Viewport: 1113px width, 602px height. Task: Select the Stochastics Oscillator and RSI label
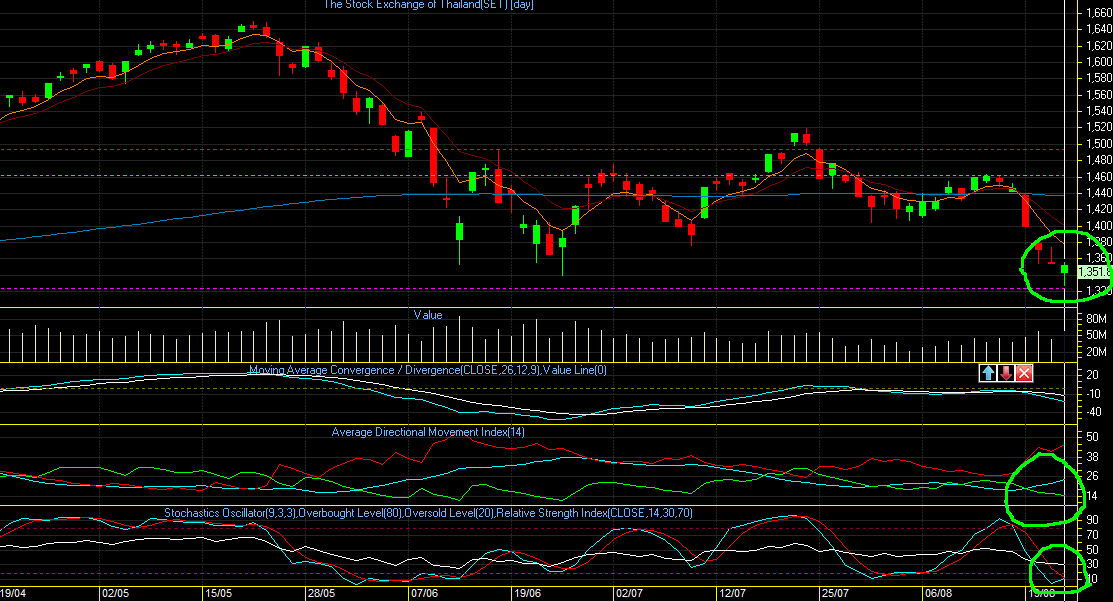pyautogui.click(x=428, y=513)
